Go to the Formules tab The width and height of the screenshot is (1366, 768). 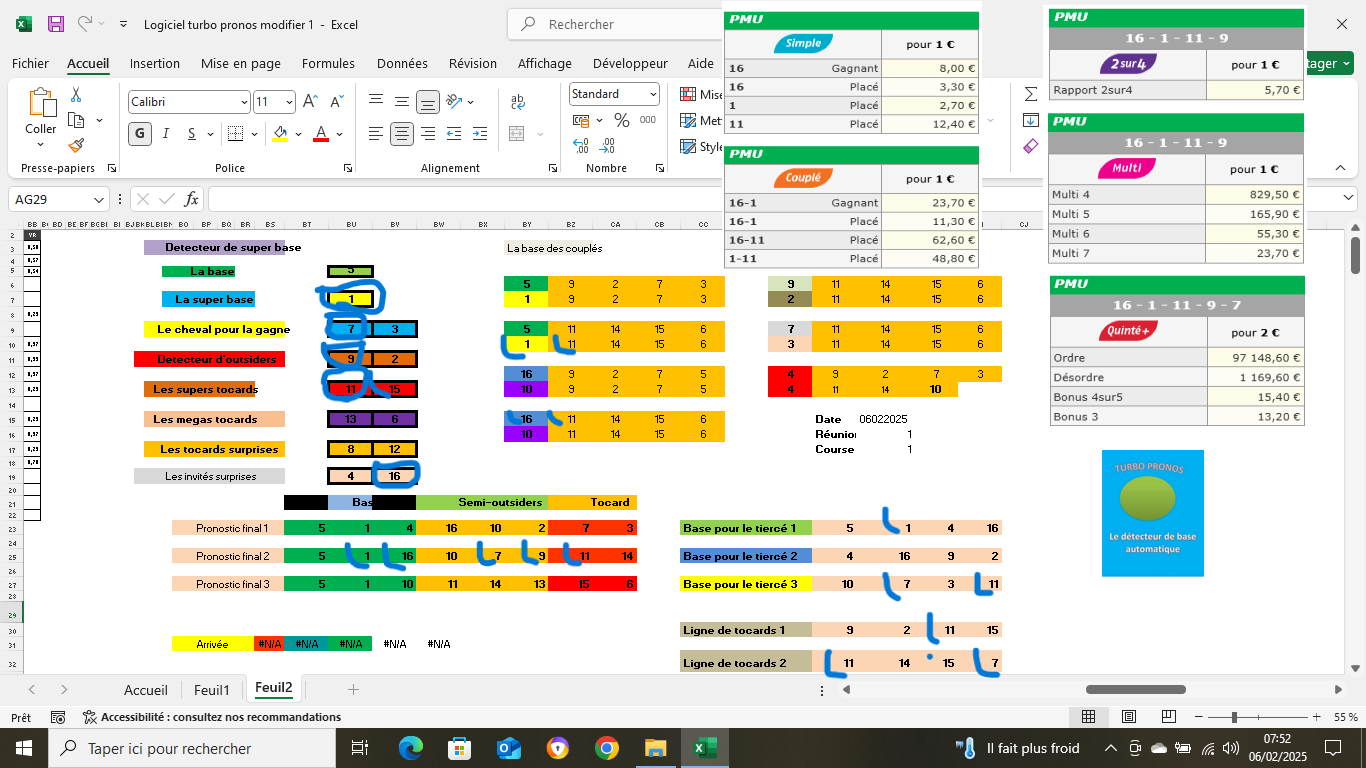coord(328,63)
